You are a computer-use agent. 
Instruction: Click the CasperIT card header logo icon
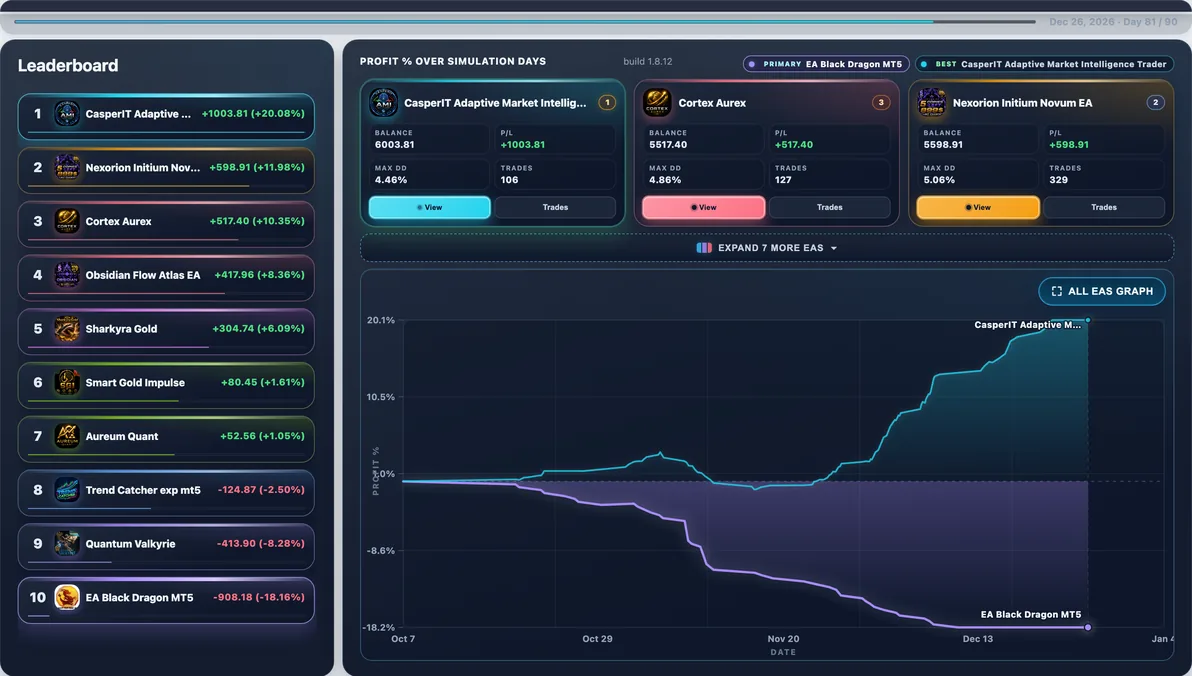coord(383,103)
